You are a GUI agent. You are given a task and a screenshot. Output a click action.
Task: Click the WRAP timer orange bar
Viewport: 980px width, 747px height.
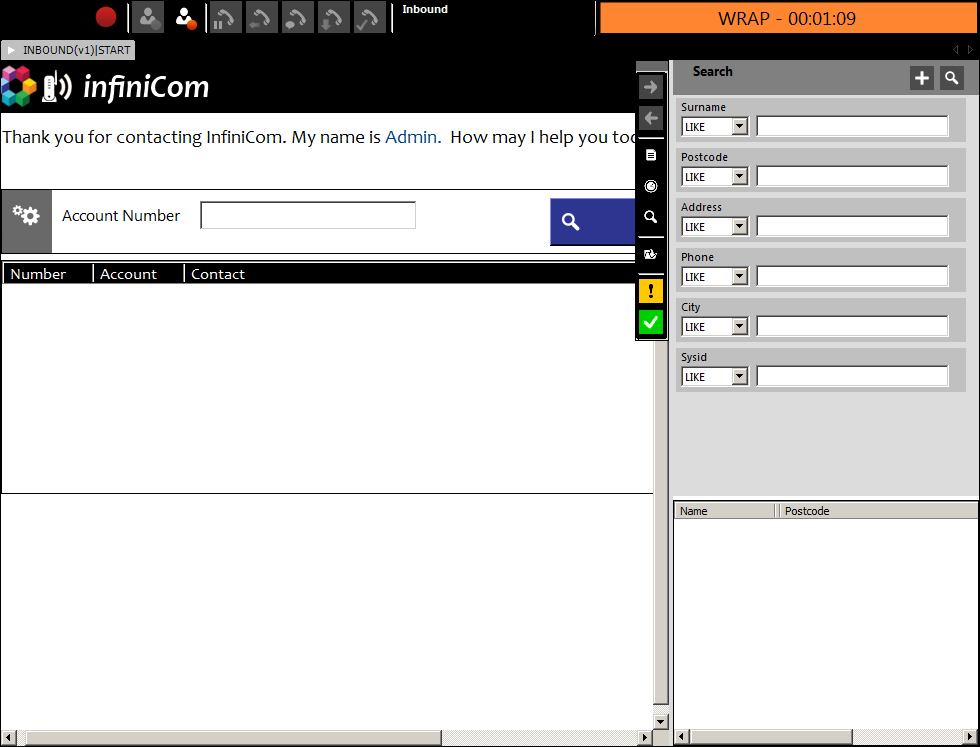[x=788, y=18]
